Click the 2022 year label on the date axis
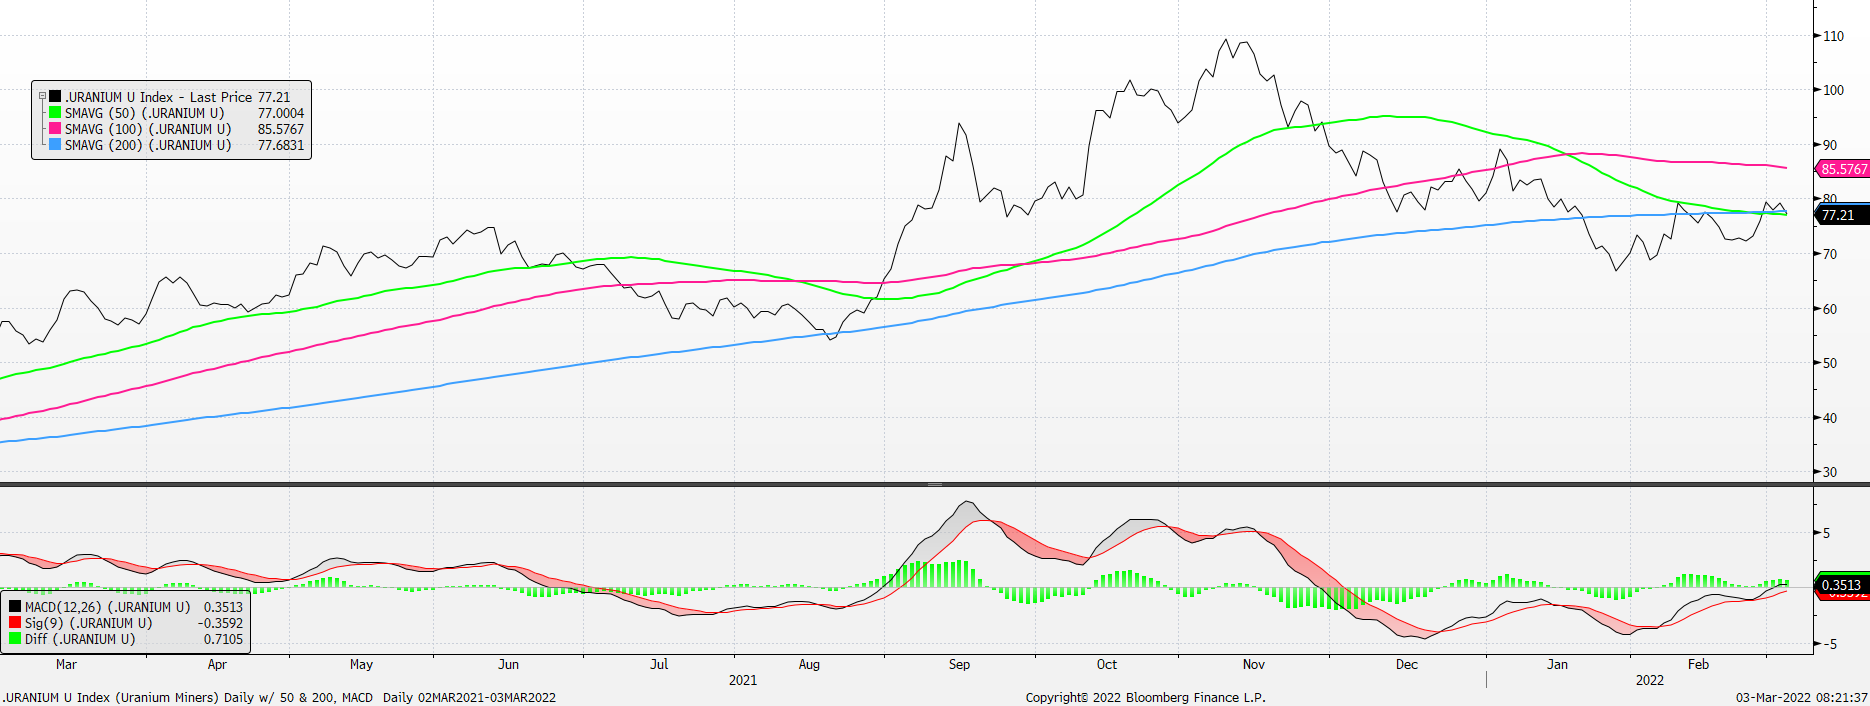This screenshot has height=706, width=1870. pos(1650,680)
